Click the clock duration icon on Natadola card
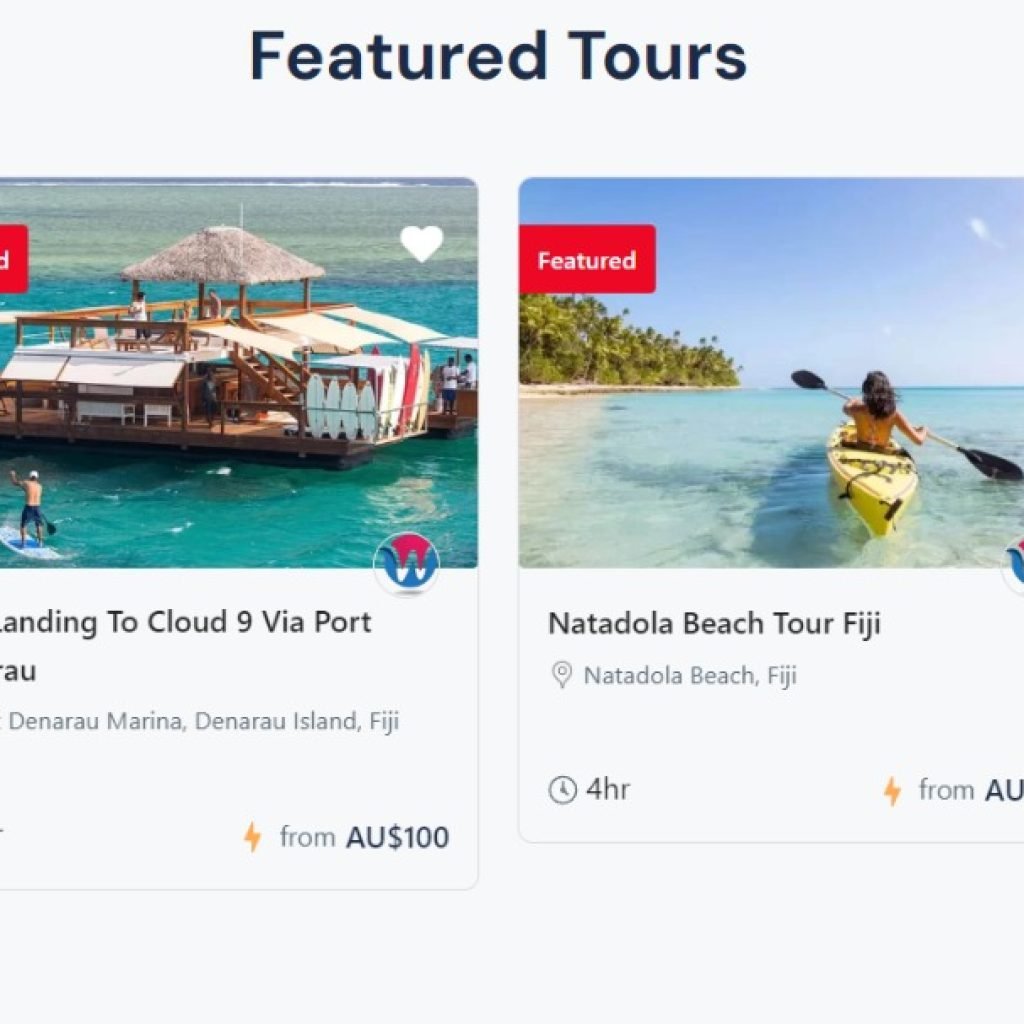 coord(563,790)
